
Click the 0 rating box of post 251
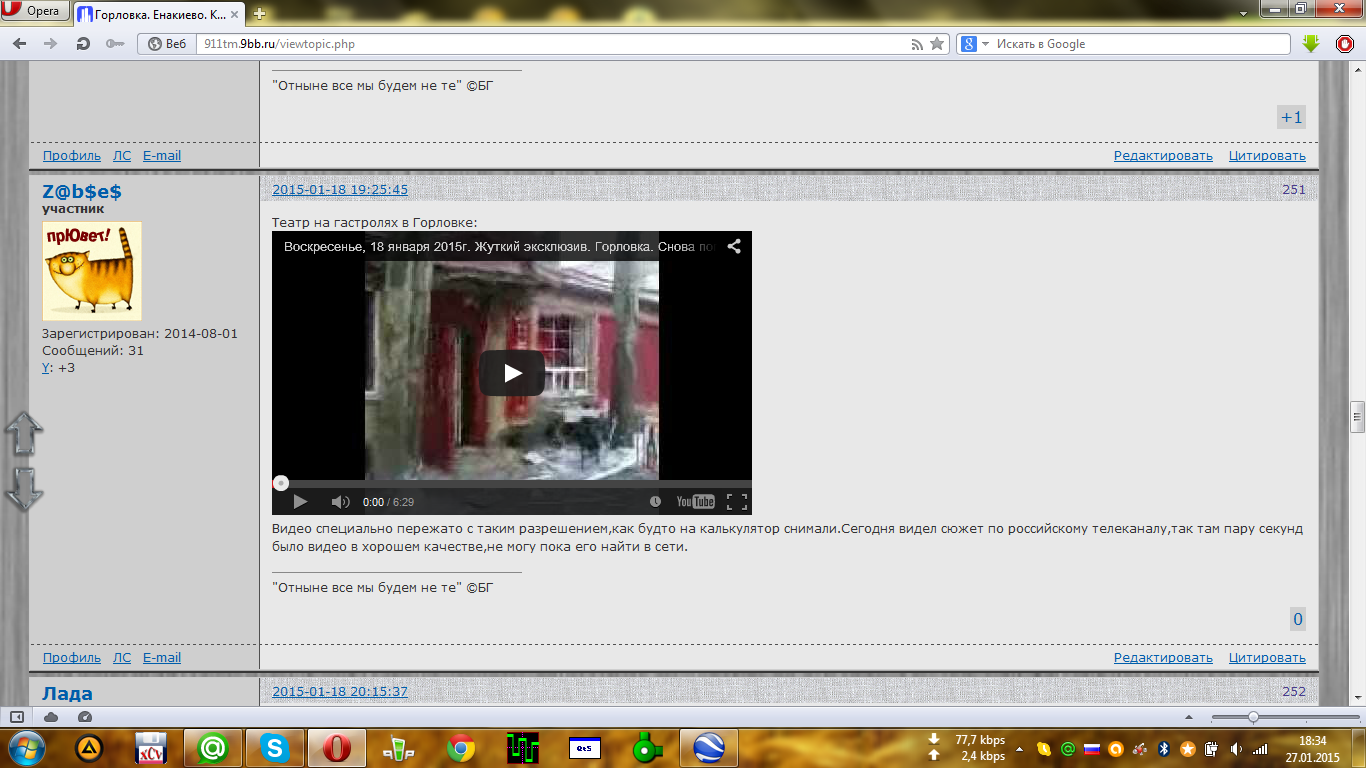pyautogui.click(x=1298, y=619)
